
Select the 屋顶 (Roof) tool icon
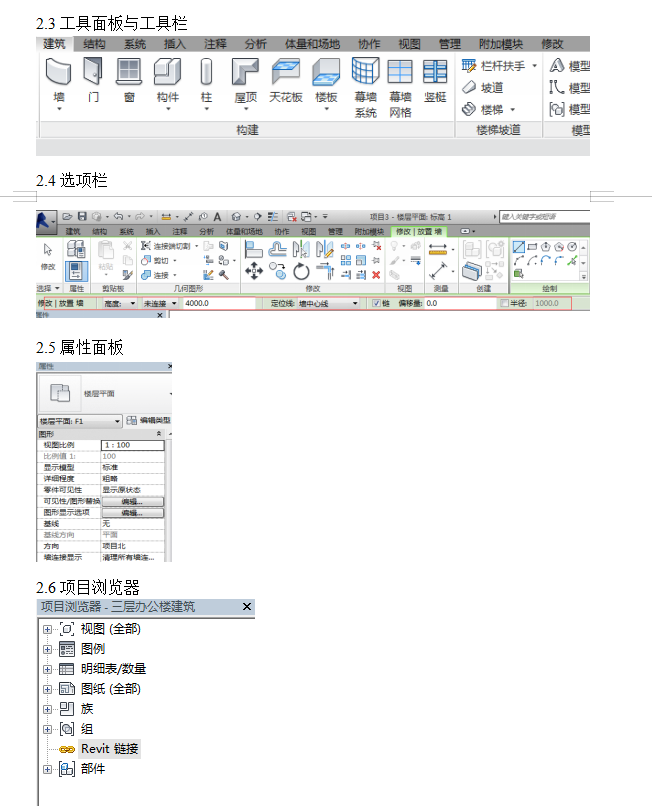tap(245, 71)
